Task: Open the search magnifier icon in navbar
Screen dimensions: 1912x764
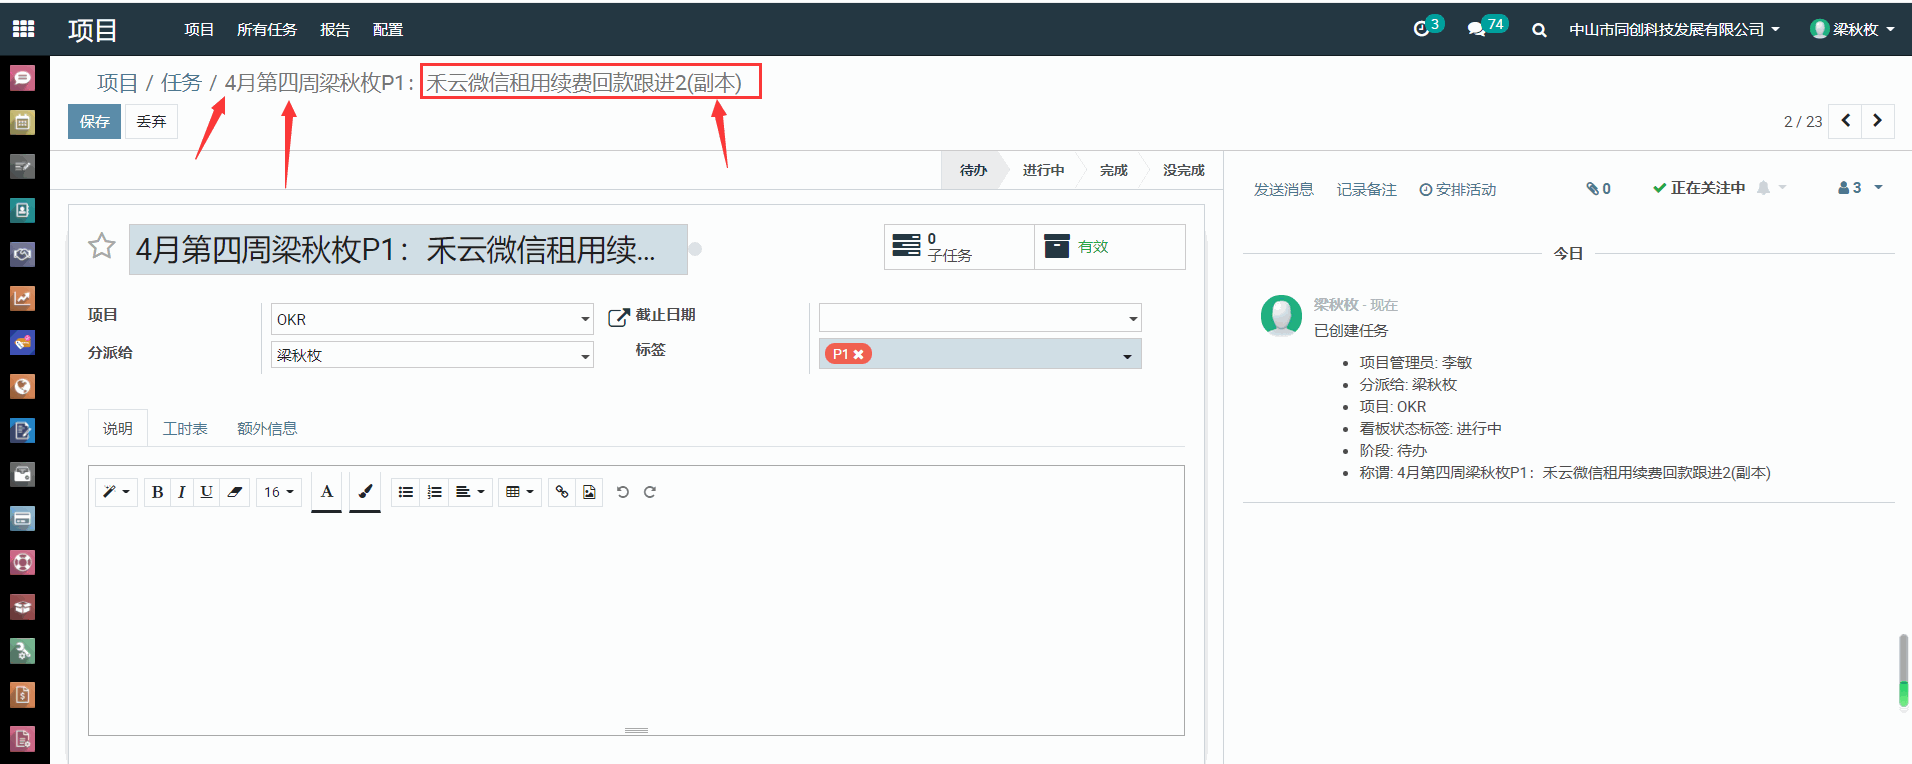Action: coord(1539,30)
